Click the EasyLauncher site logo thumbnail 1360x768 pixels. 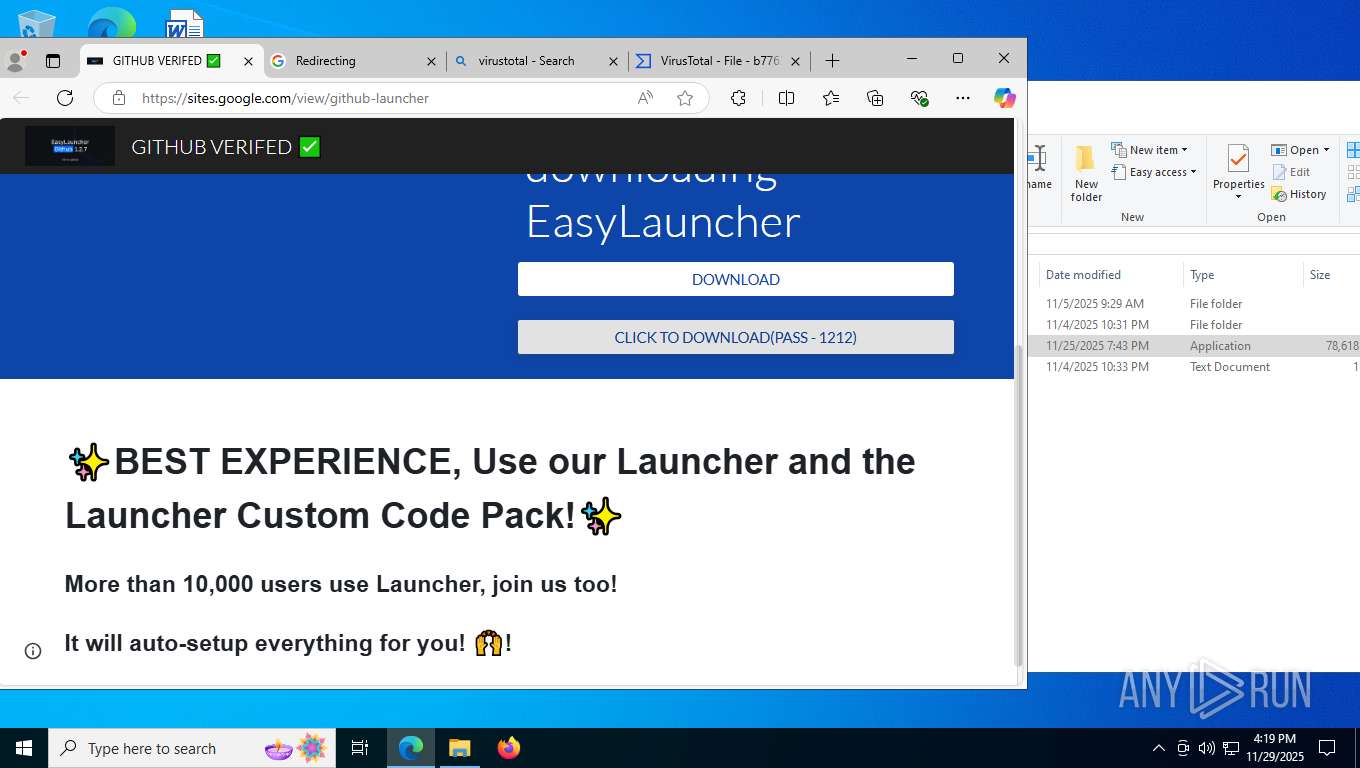[70, 146]
